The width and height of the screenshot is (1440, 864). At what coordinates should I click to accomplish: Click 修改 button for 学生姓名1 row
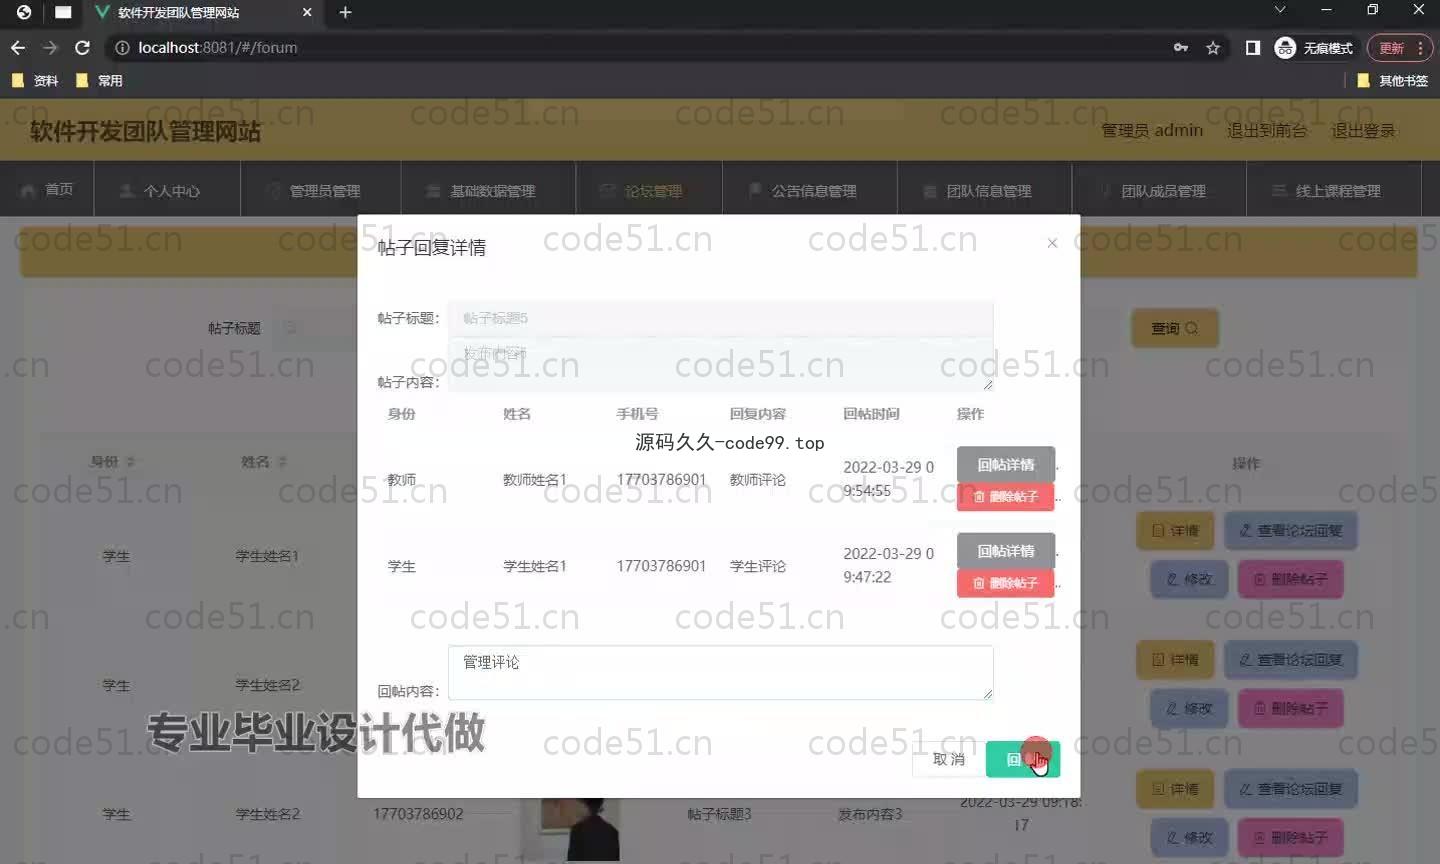[x=1189, y=579]
